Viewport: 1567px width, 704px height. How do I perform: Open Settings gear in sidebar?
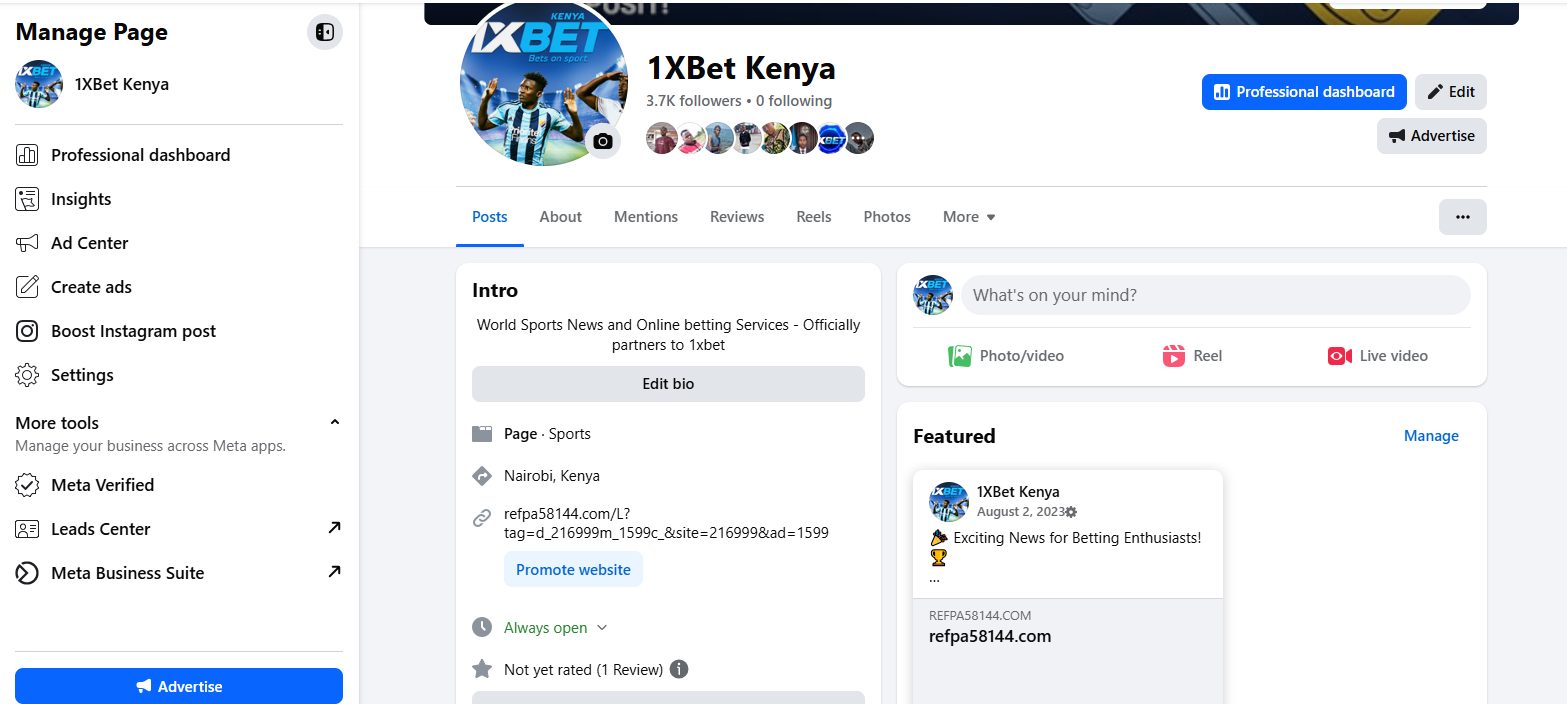(27, 375)
